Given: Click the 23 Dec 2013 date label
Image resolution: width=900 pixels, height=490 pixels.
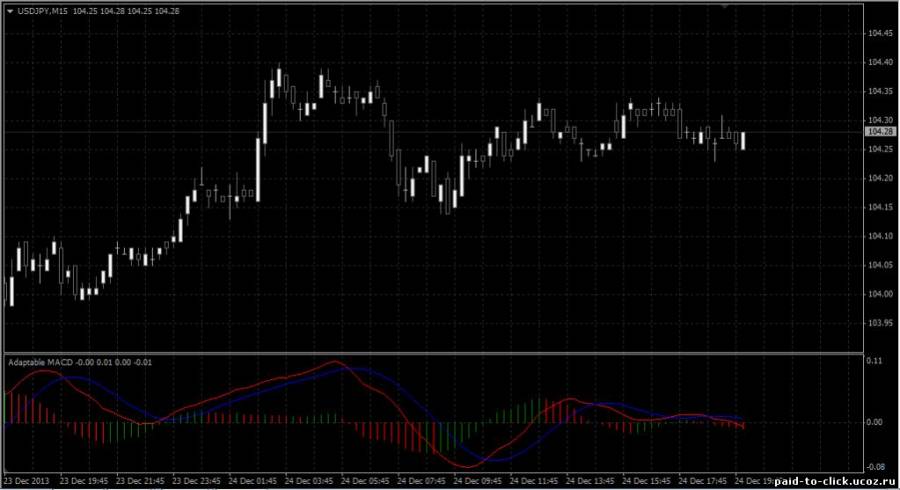Looking at the screenshot, I should point(28,481).
